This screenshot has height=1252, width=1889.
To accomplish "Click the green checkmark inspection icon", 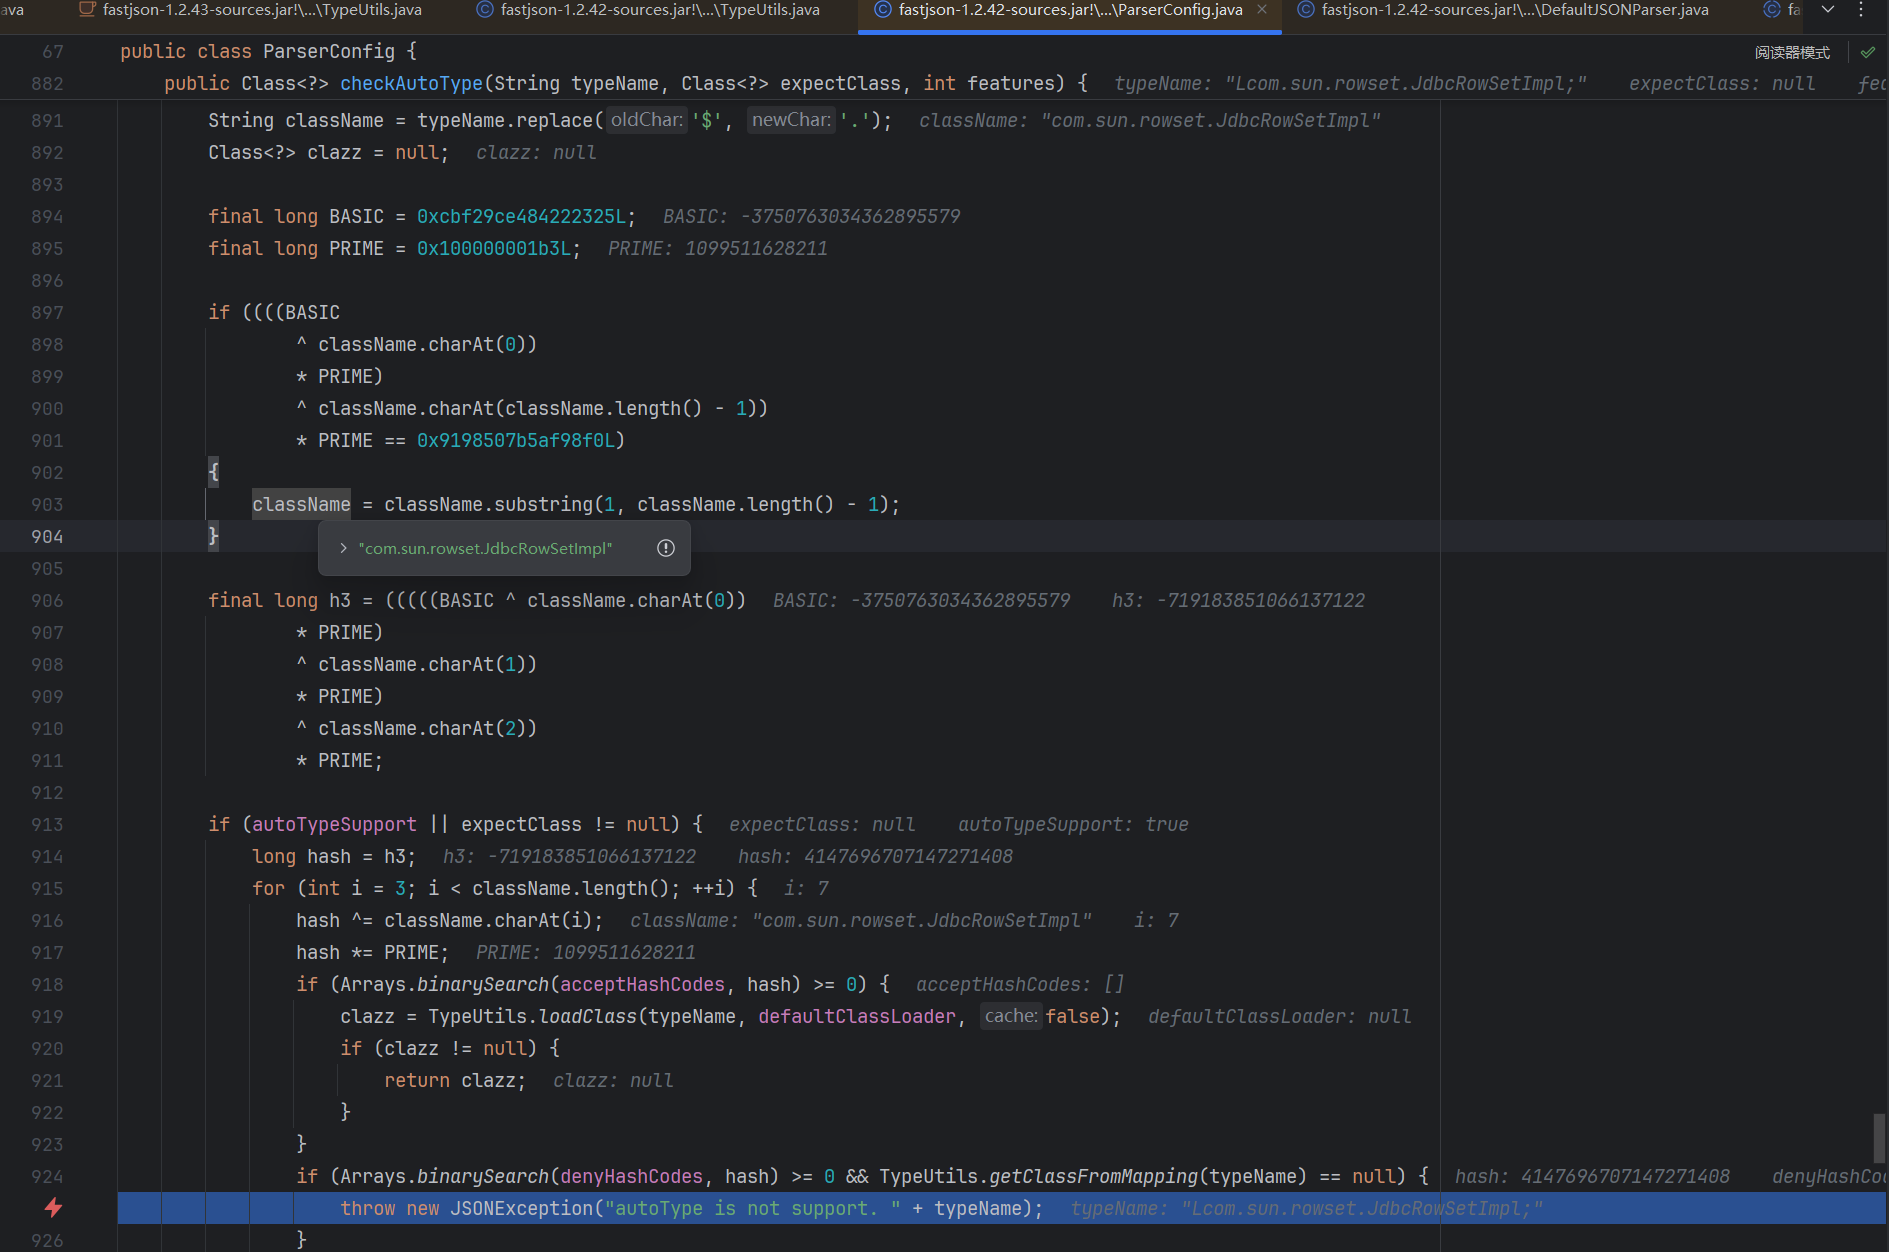I will (x=1867, y=52).
